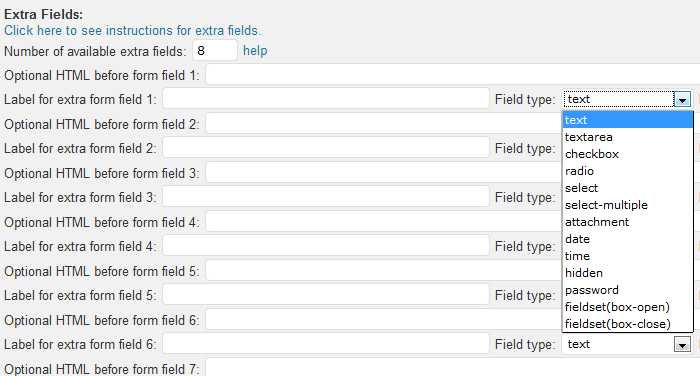The width and height of the screenshot is (700, 376).
Task: Focus Optional HTML before form field 1 input
Action: pos(453,75)
